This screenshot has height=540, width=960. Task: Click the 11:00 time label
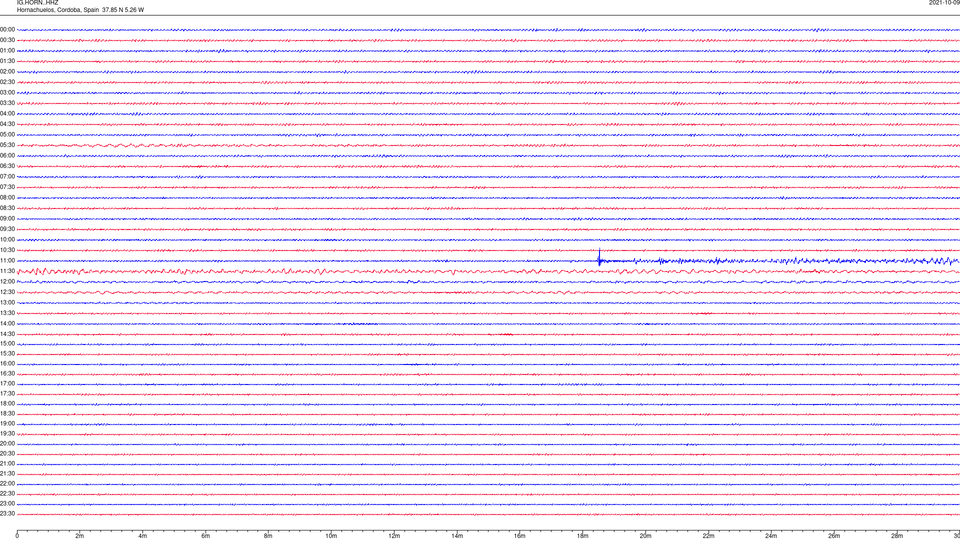tap(7, 261)
